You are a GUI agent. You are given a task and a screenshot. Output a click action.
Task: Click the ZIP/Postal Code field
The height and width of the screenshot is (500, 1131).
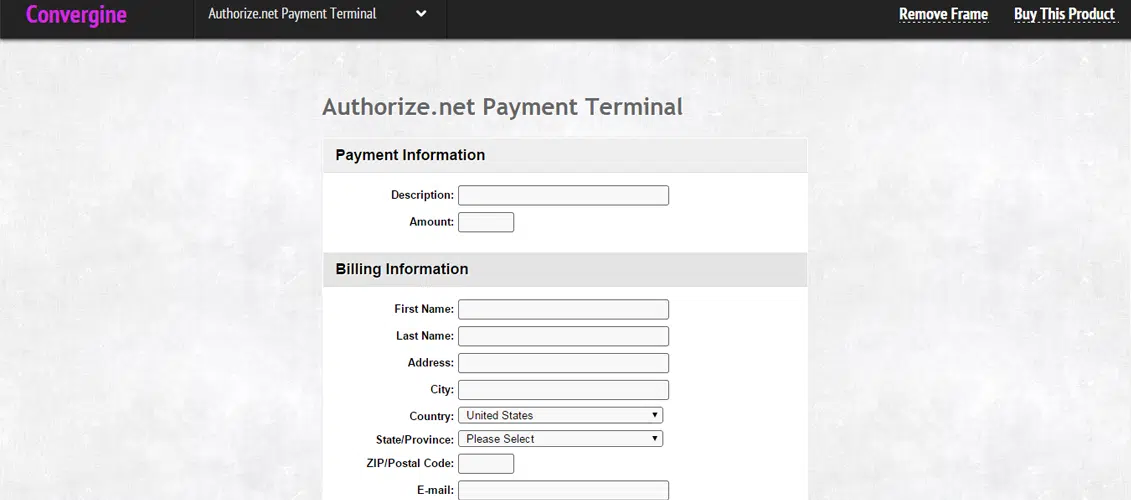(486, 463)
